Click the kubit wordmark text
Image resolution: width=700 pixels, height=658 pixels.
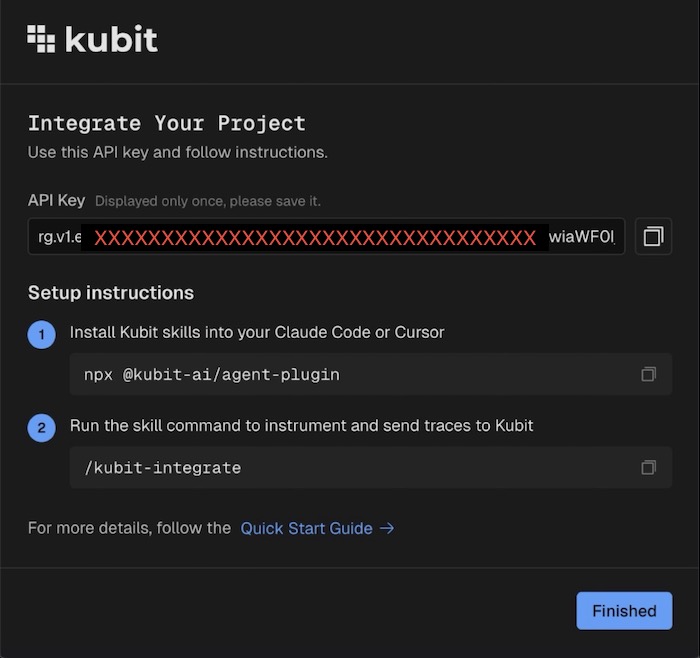[111, 39]
